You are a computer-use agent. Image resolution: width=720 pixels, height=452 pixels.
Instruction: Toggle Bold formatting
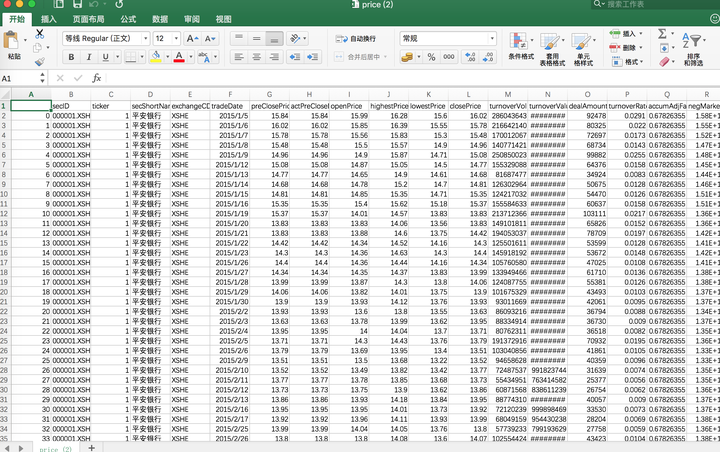point(71,57)
